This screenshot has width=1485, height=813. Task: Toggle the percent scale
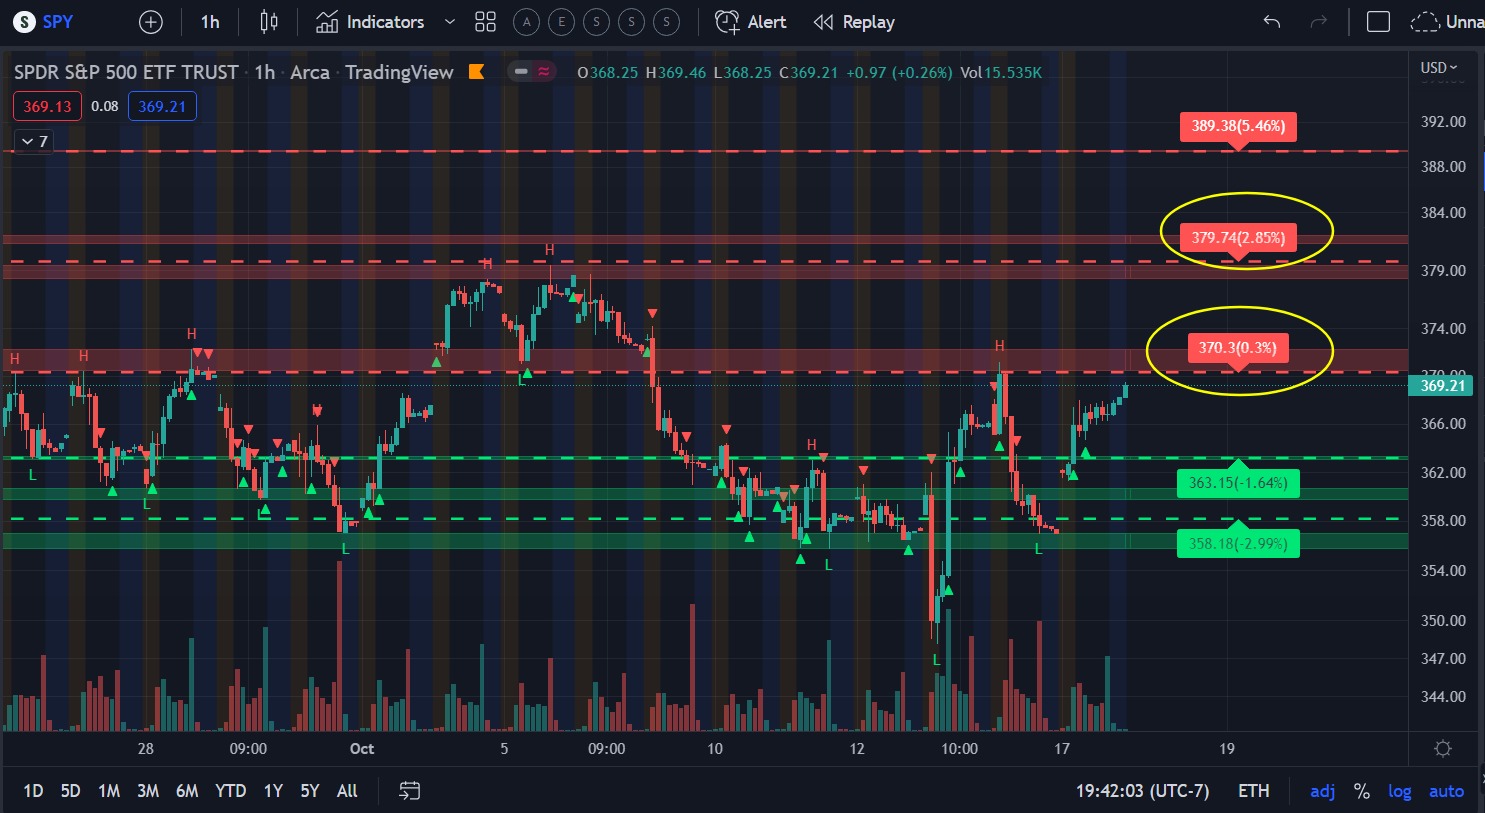pyautogui.click(x=1361, y=791)
